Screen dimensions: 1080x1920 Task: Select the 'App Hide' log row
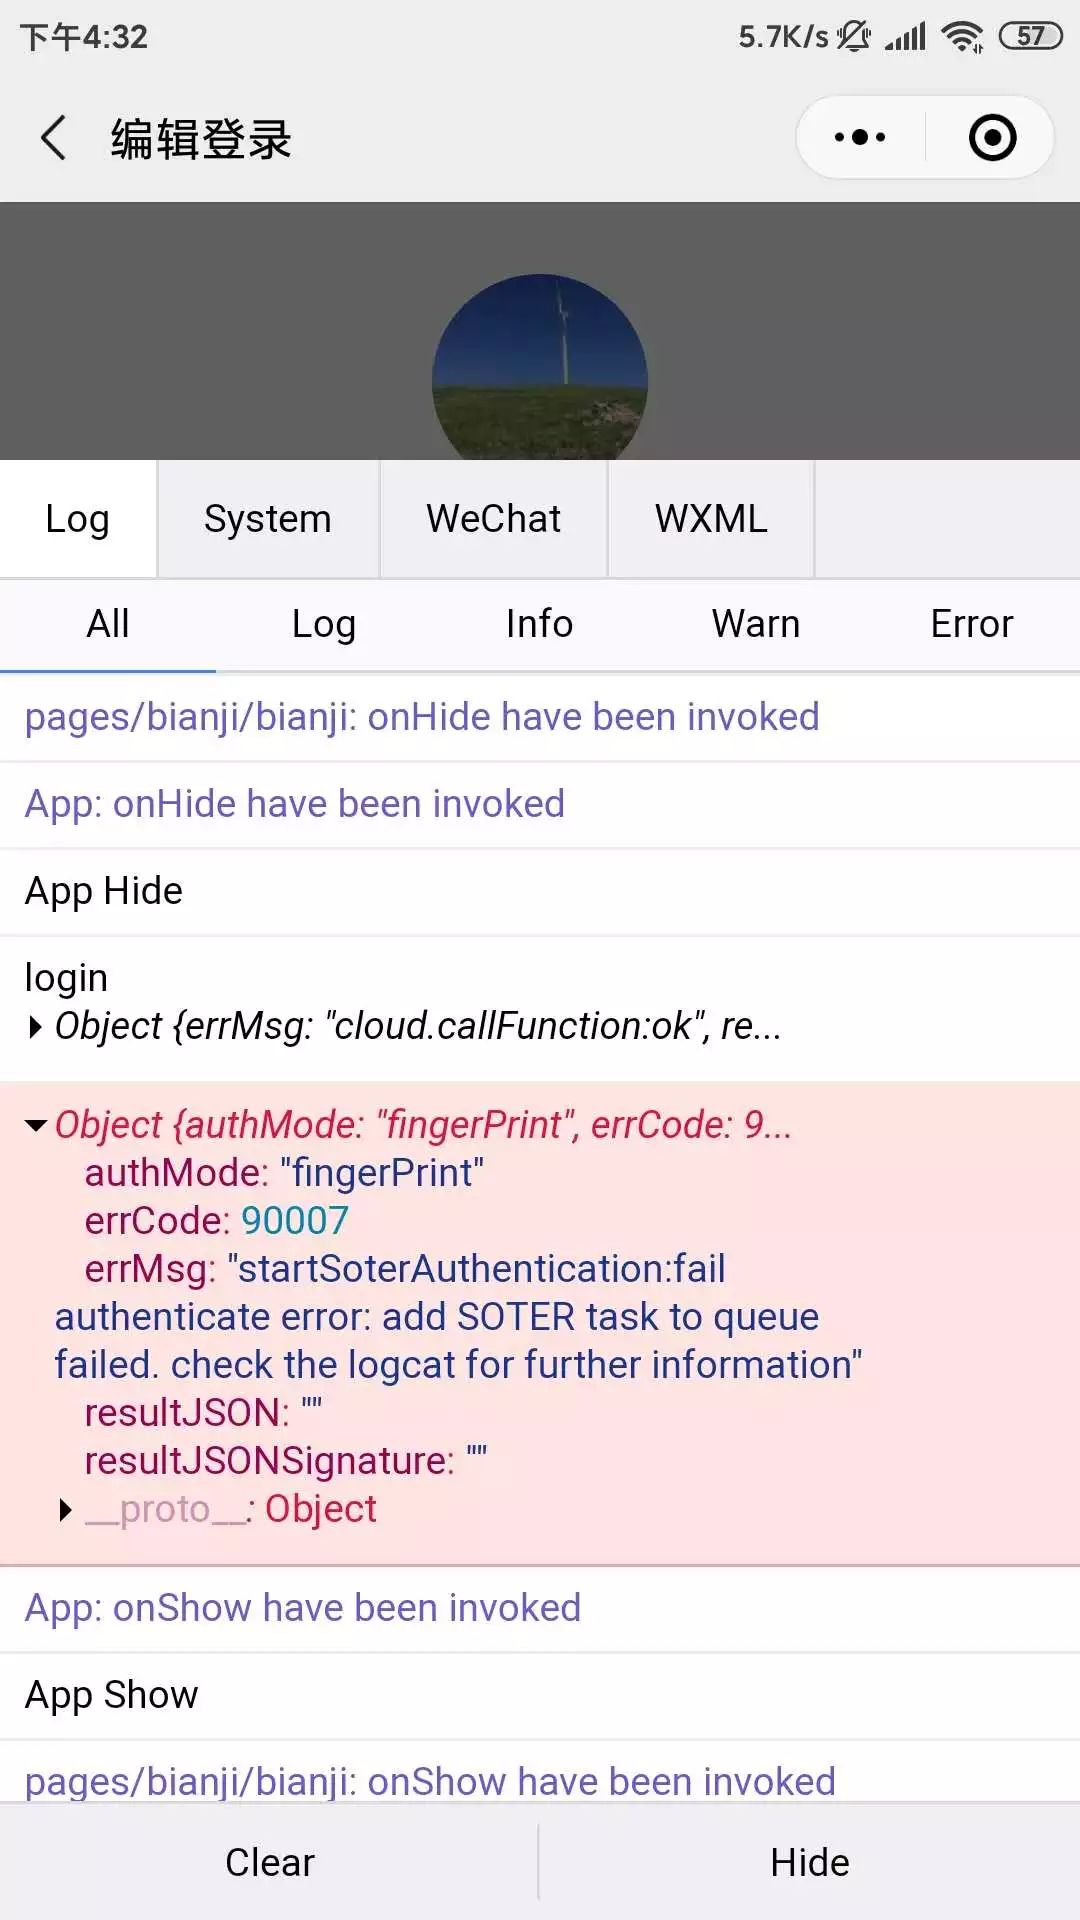point(540,892)
